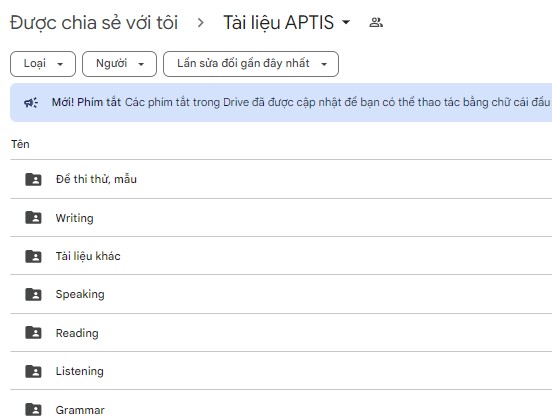
Task: Expand the Tài liệu APTIS folder menu arrow
Action: pos(346,22)
